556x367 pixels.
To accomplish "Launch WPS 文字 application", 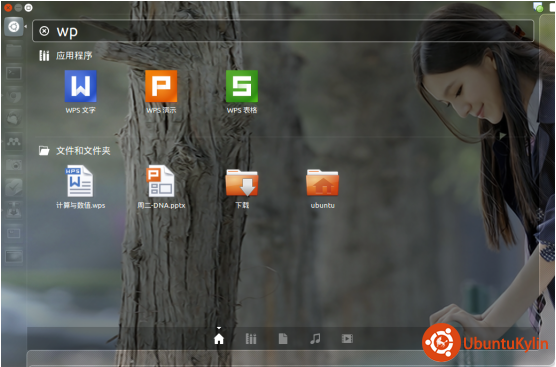I will click(x=80, y=91).
